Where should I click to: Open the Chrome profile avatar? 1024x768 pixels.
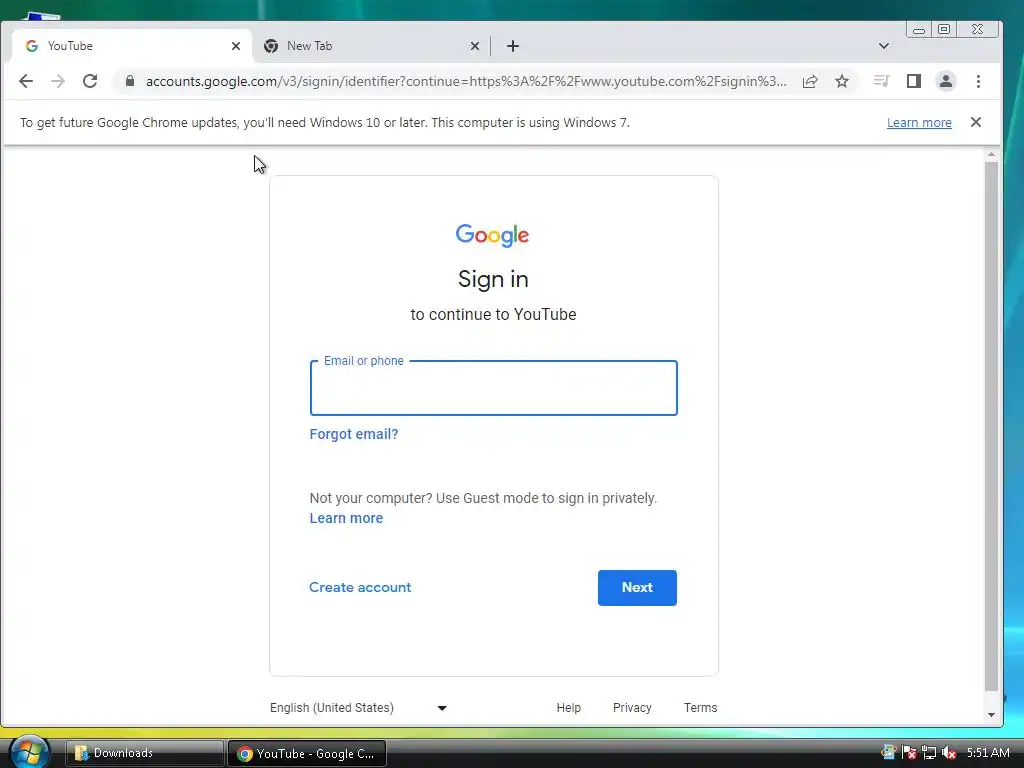[946, 81]
